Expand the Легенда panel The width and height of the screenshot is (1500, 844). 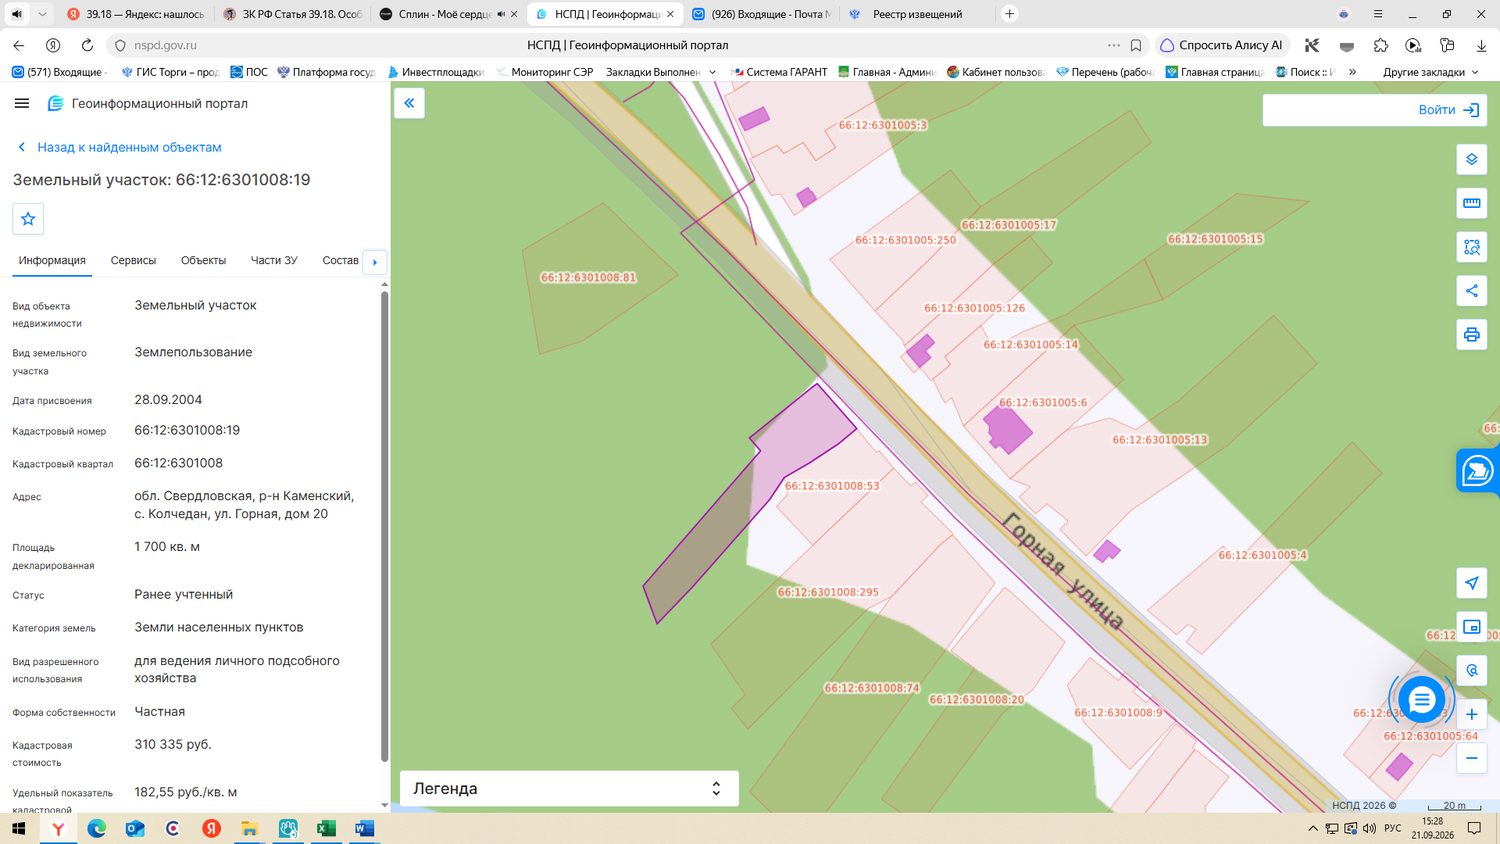[569, 788]
